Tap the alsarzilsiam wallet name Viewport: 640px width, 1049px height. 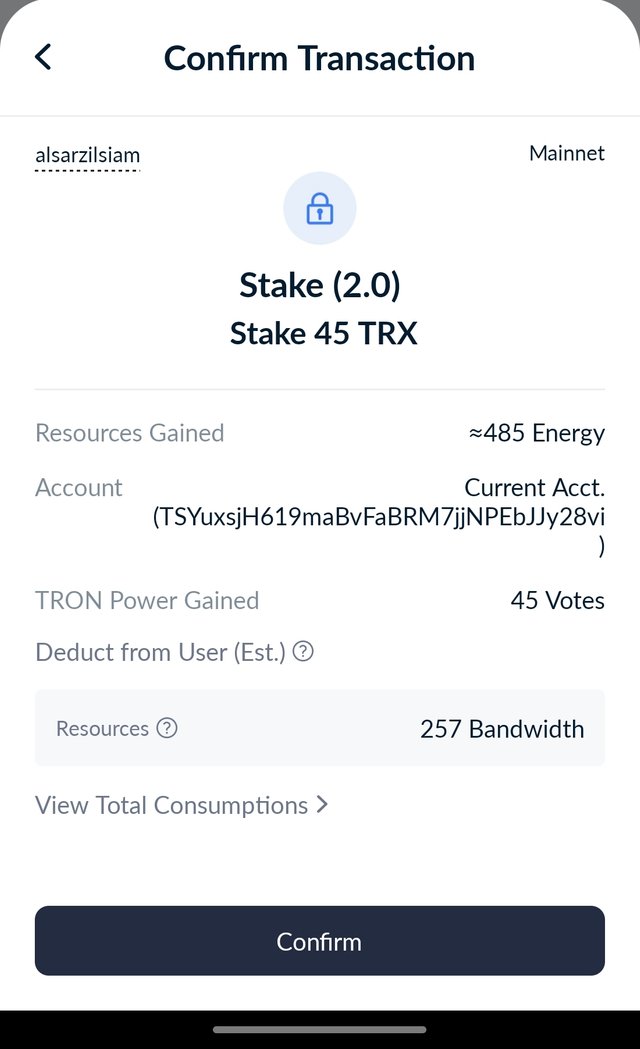click(87, 156)
